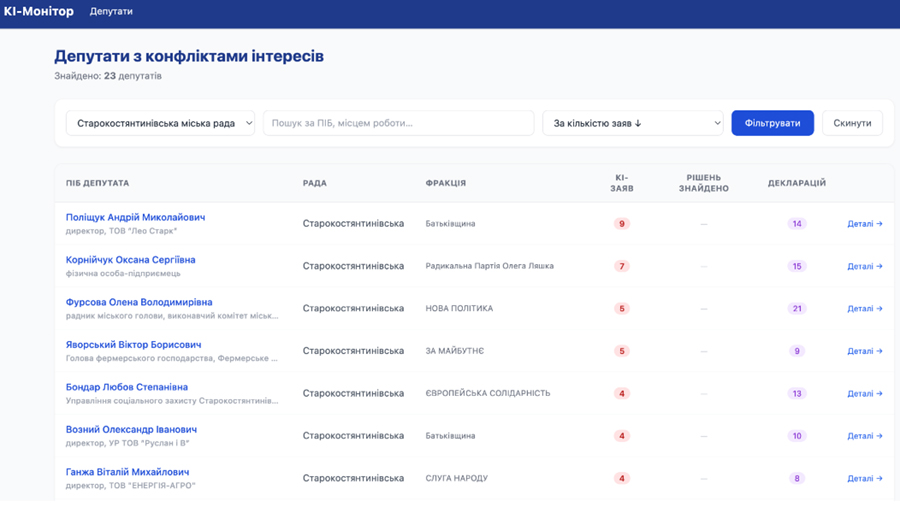Open Возний Олександр Іванович profile link
This screenshot has width=900, height=507.
[x=131, y=429]
